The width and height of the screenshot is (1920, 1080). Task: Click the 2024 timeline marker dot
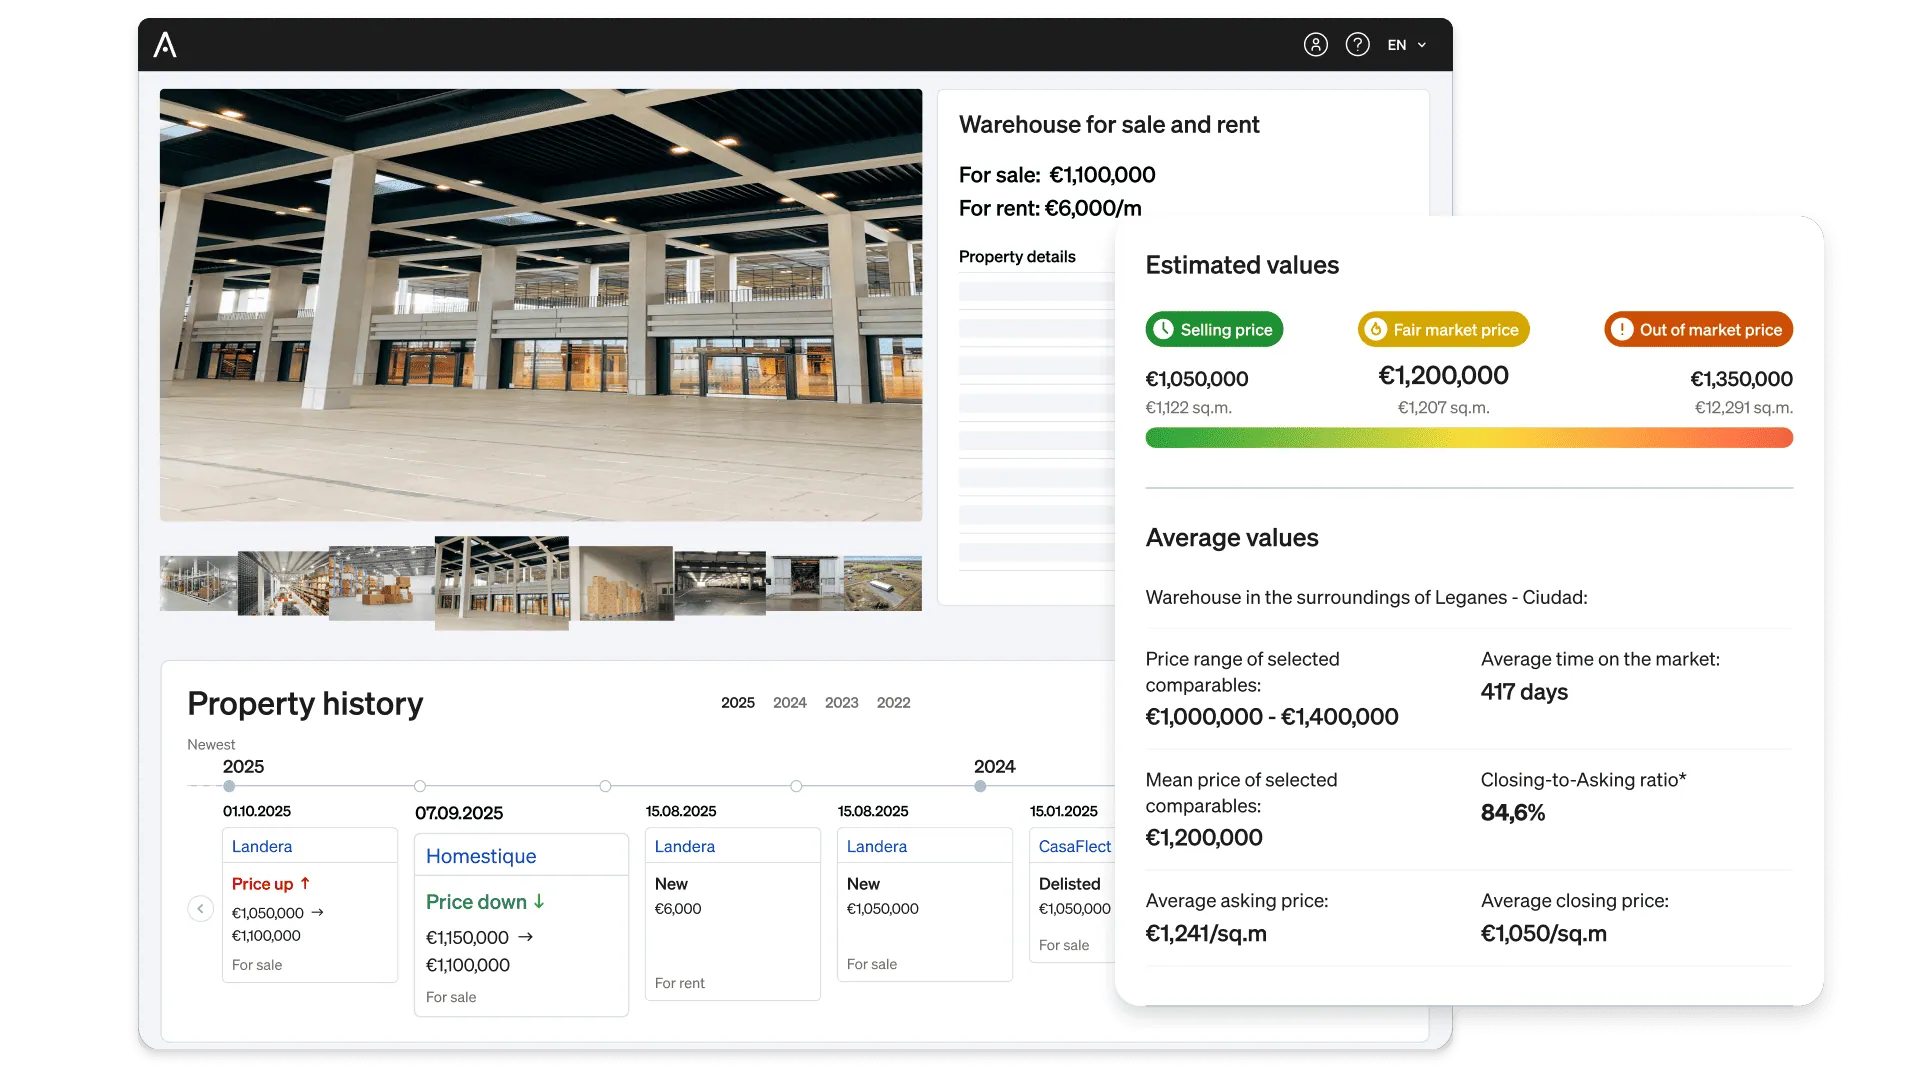click(x=980, y=786)
